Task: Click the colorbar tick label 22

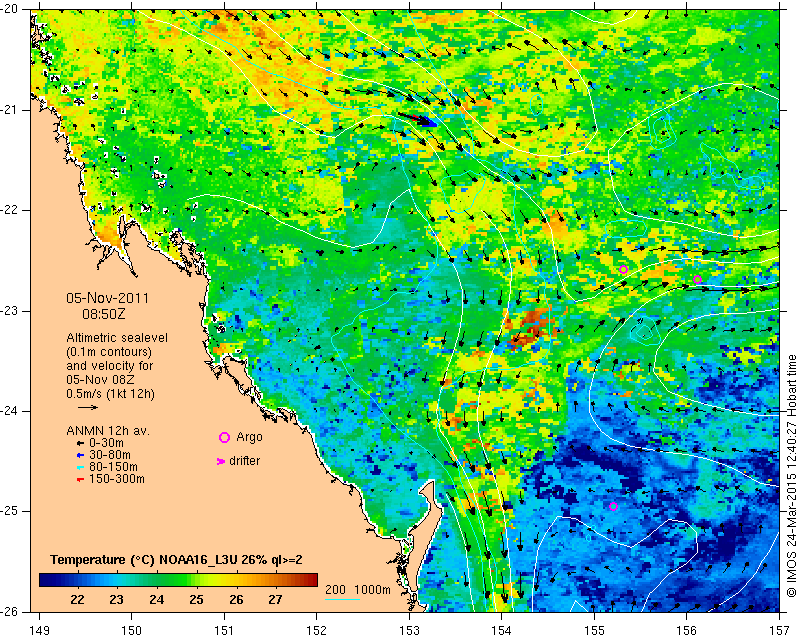Action: pos(77,600)
